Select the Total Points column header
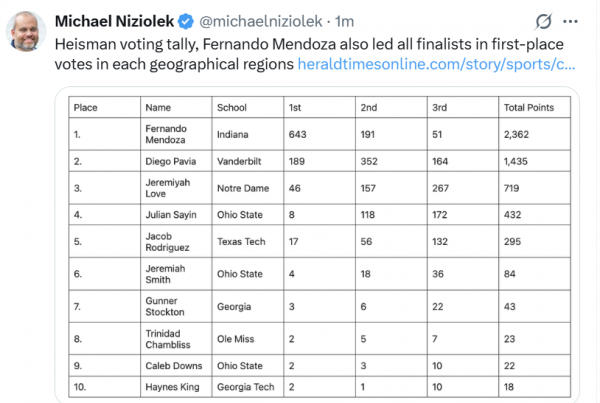Image resolution: width=600 pixels, height=403 pixels. tap(526, 107)
